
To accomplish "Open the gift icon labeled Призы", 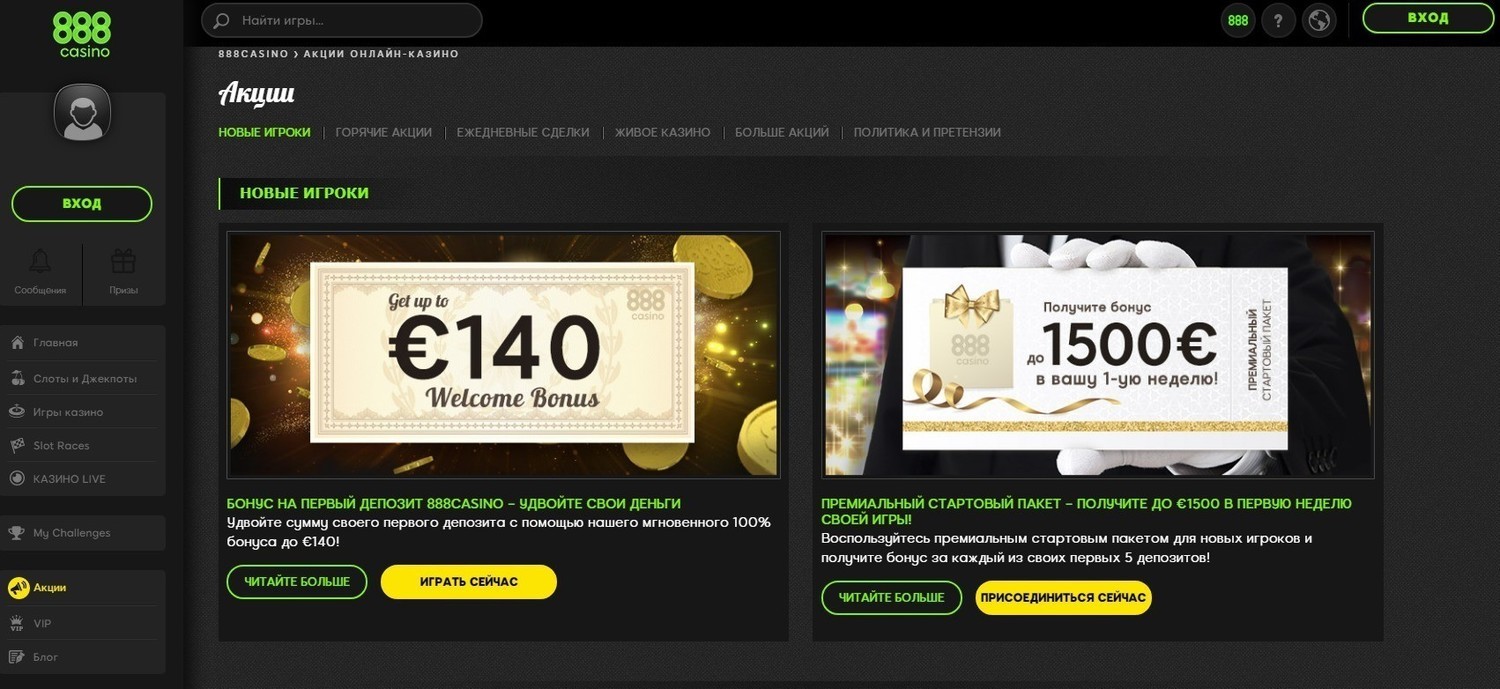I will click(123, 273).
